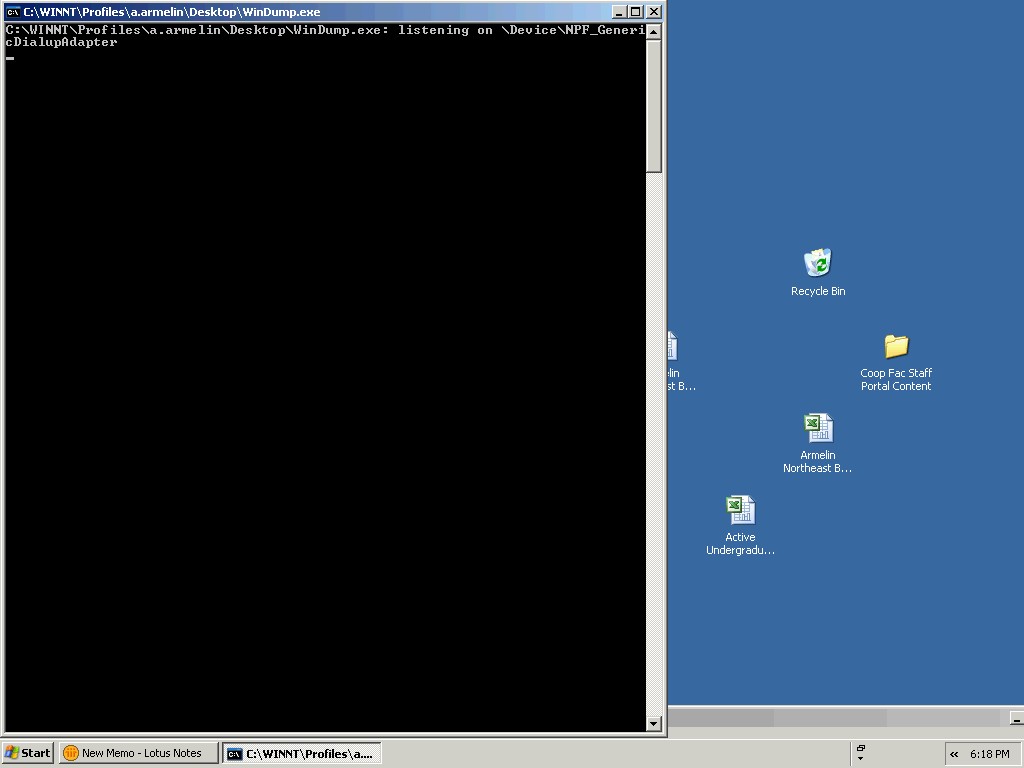Viewport: 1024px width, 768px height.
Task: Select the Armelin Northeast Excel file icon
Action: point(818,429)
